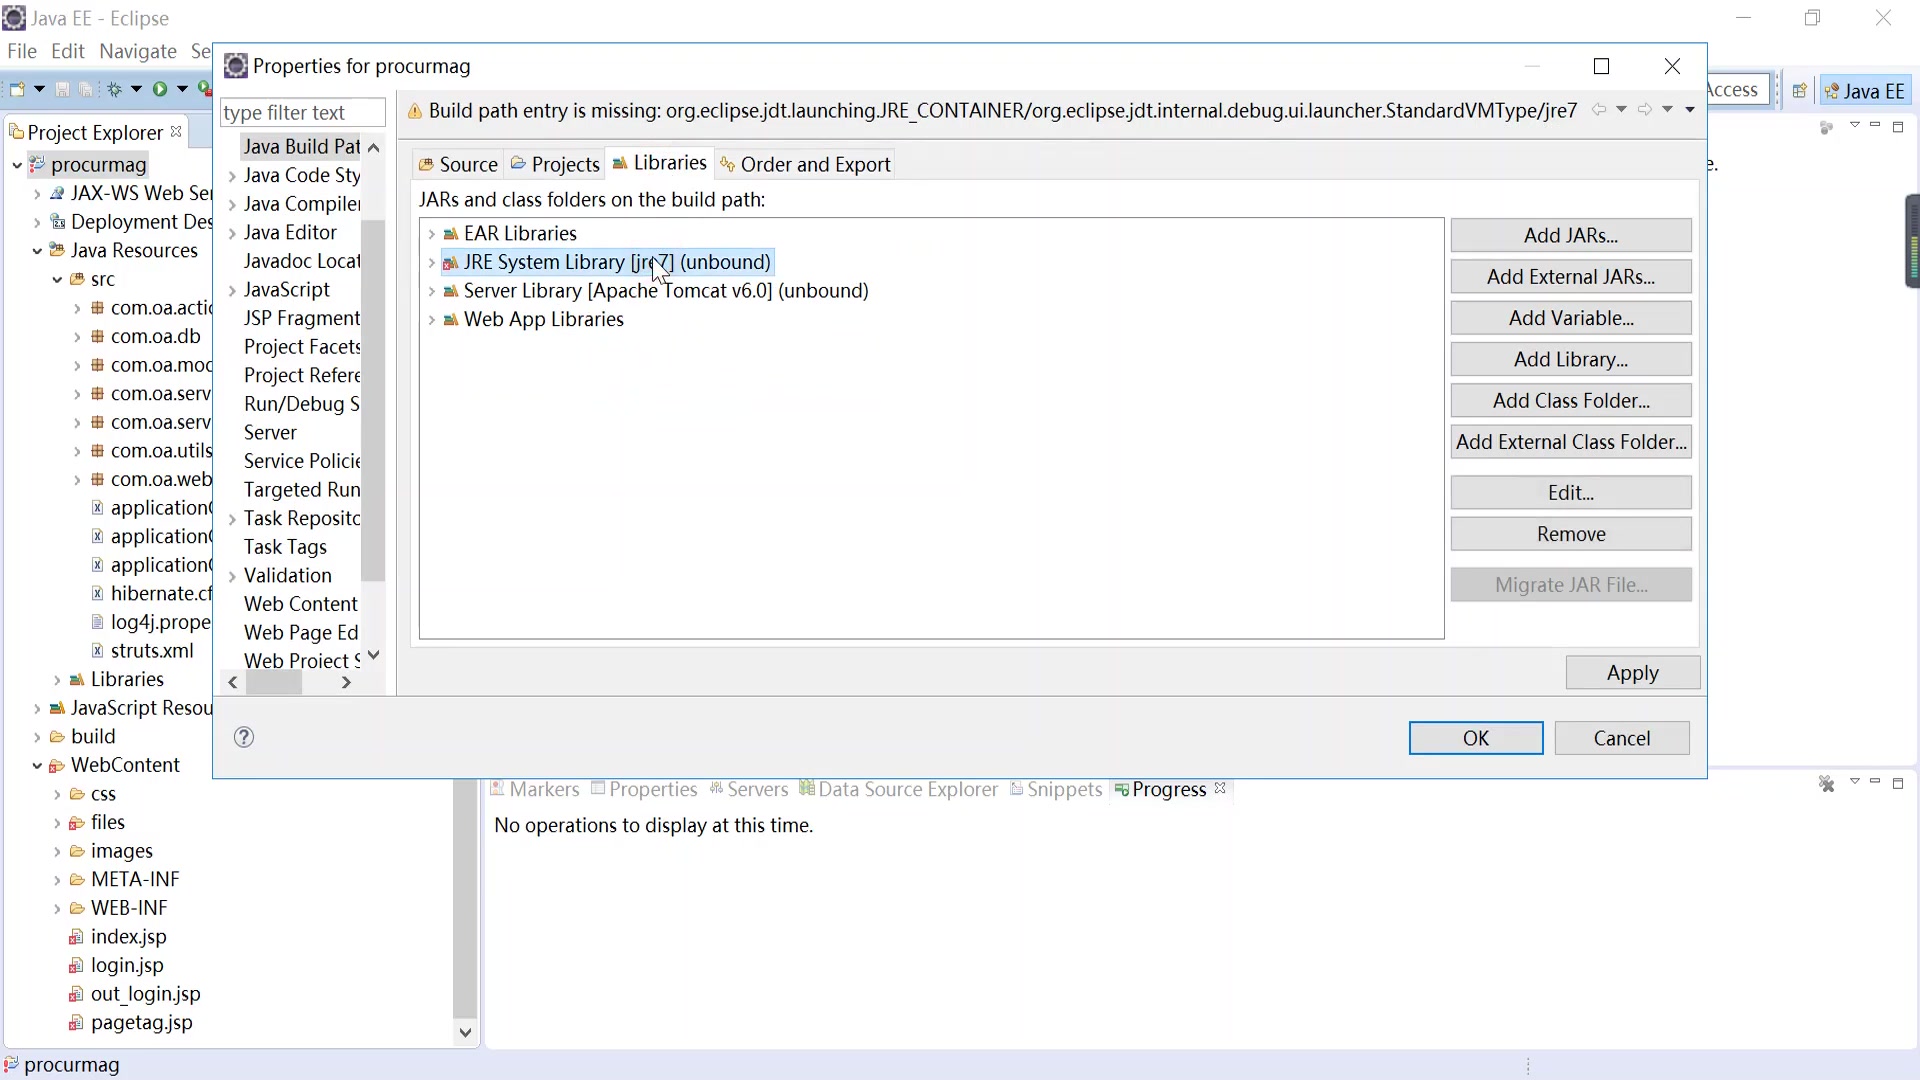The height and width of the screenshot is (1080, 1920).
Task: Expand Server Library Apache Tomcat entry
Action: (431, 291)
